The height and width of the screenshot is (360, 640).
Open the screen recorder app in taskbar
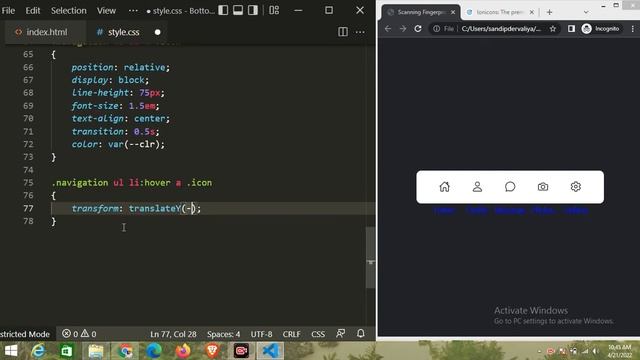point(241,351)
